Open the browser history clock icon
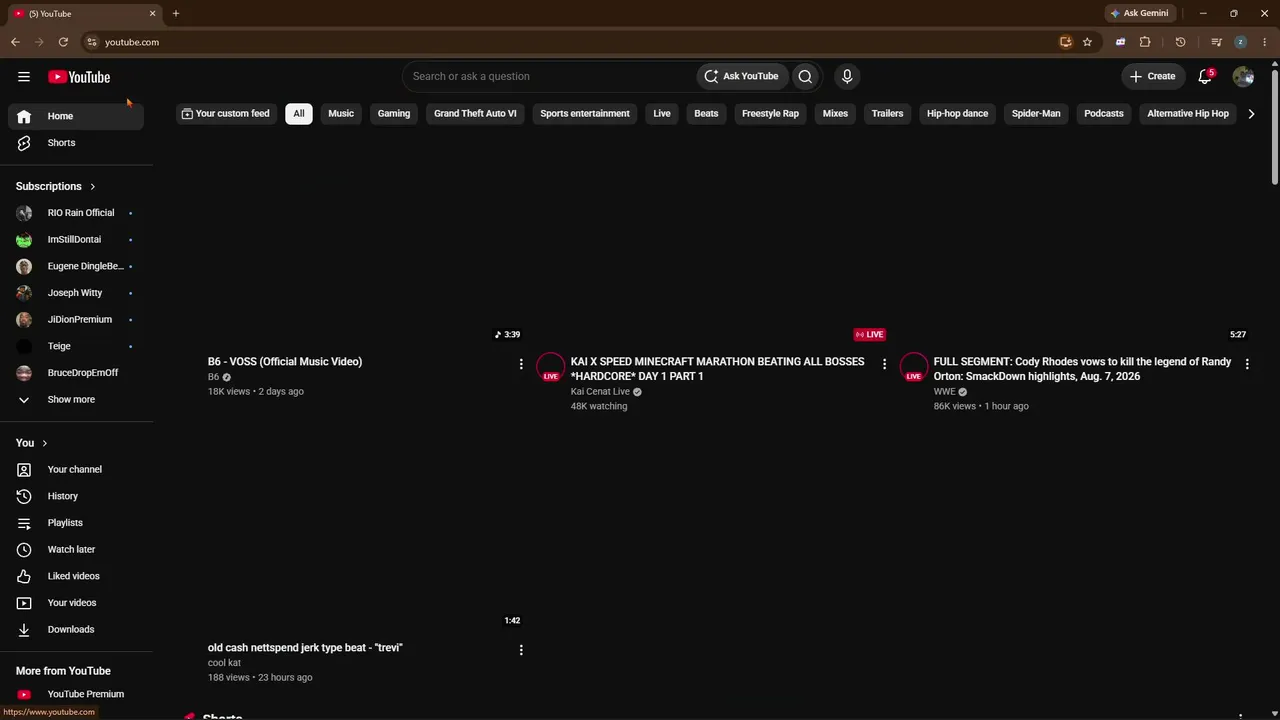1280x720 pixels. pyautogui.click(x=1180, y=42)
